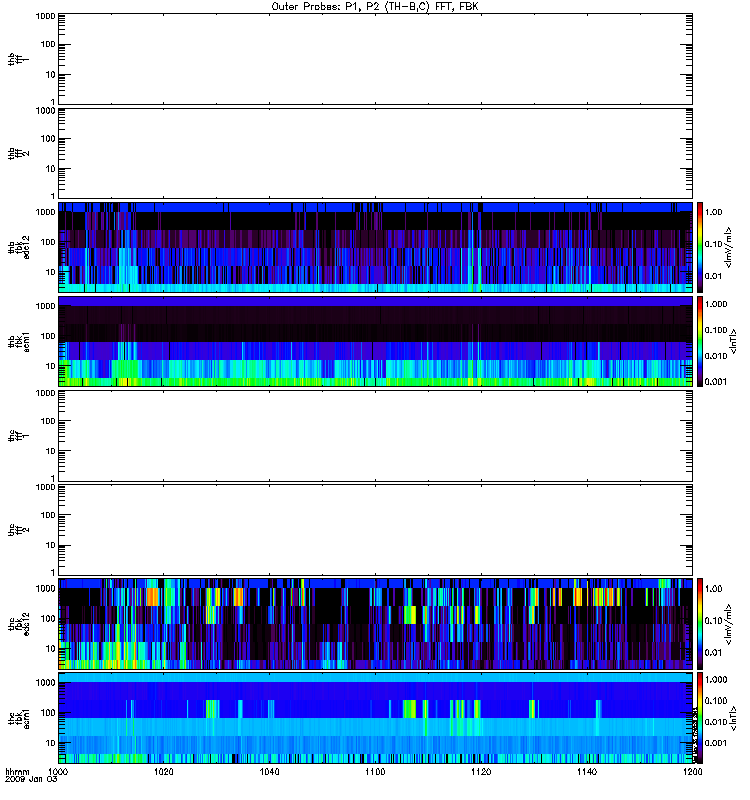Click the <|nT|> units label of thb scm1 color bar
Image resolution: width=750 pixels, height=800 pixels.
coord(733,341)
